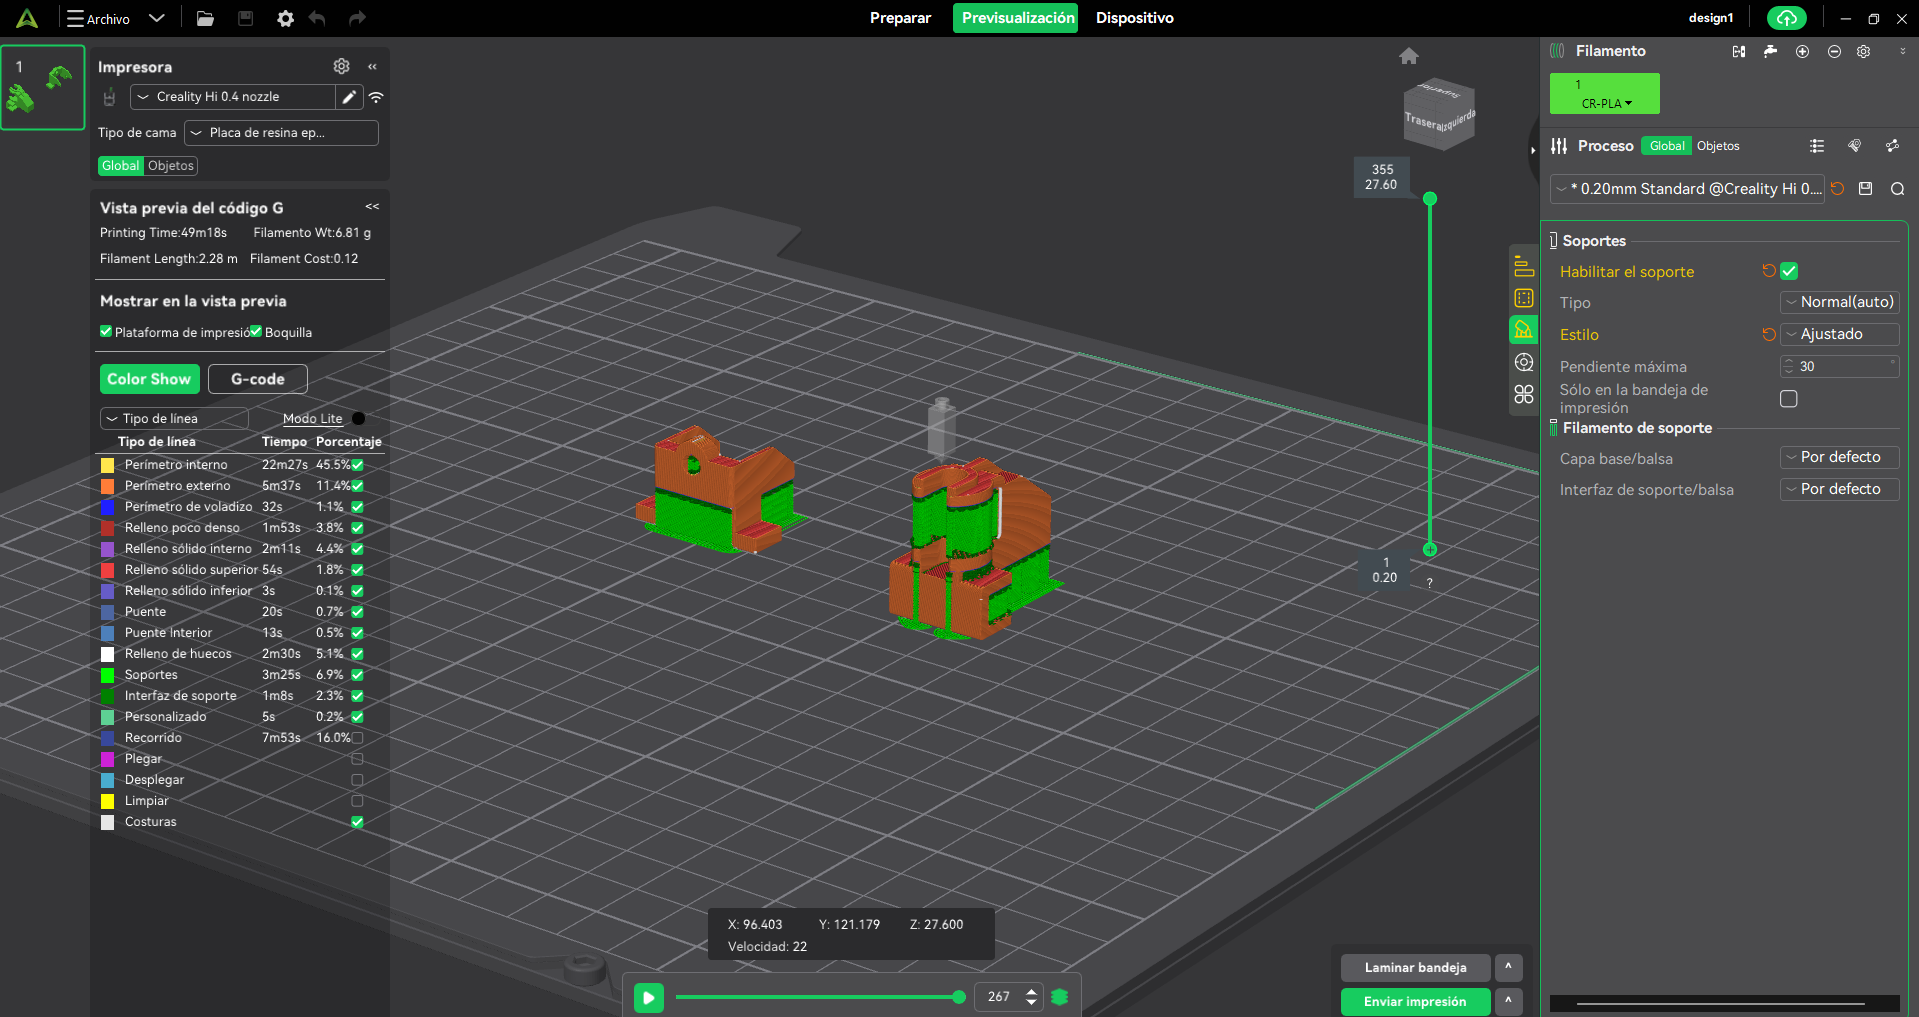Viewport: 1919px width, 1017px height.
Task: Click the G-code button
Action: [x=258, y=379]
